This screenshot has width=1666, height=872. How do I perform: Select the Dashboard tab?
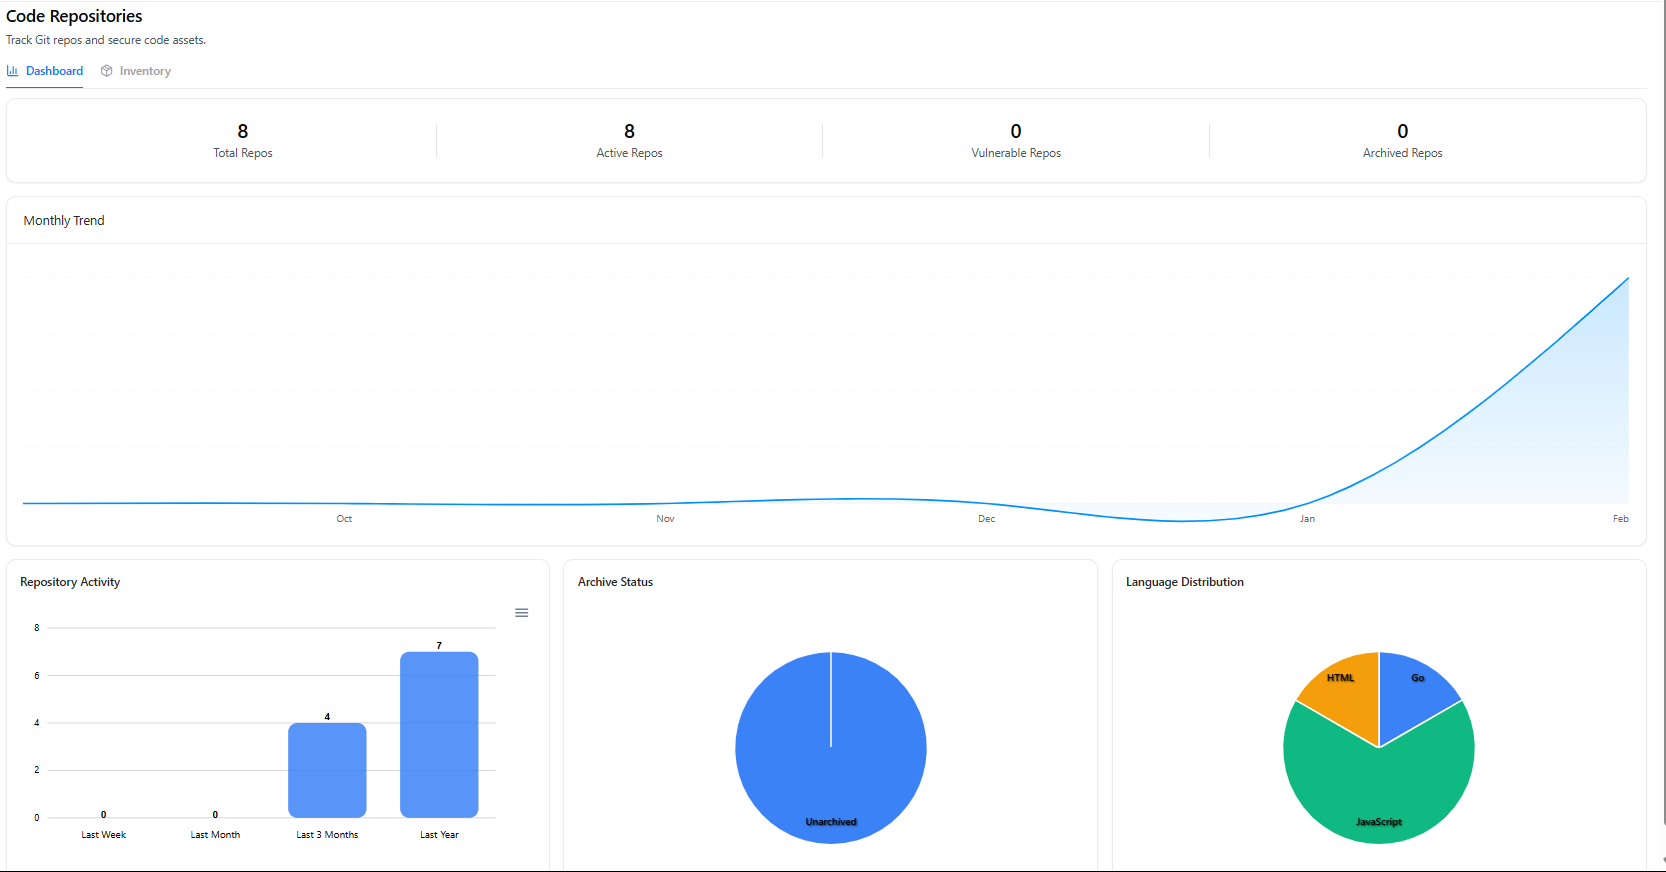(54, 71)
